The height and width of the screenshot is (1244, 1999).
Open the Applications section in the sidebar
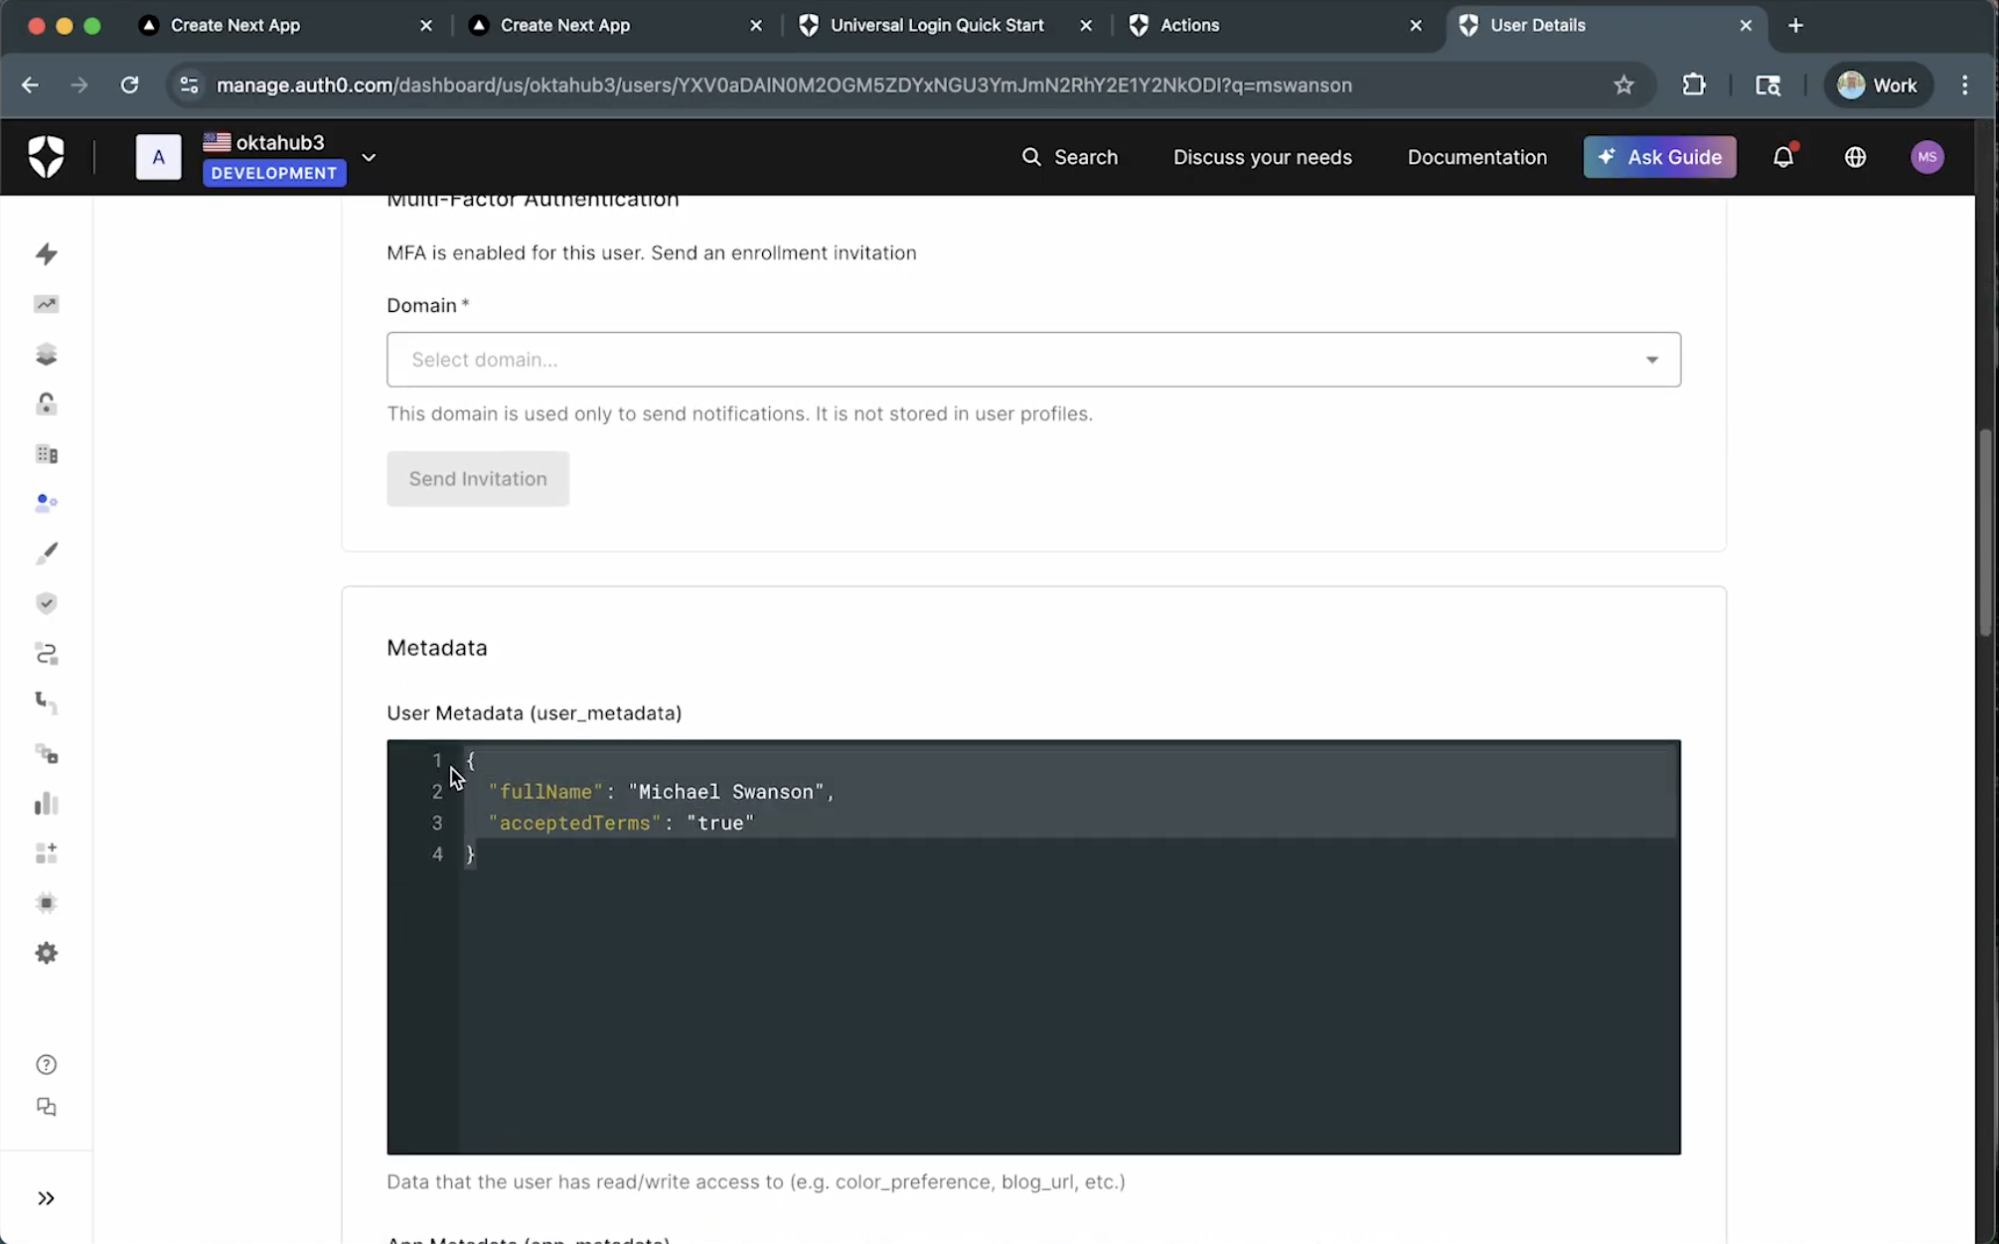pyautogui.click(x=46, y=354)
